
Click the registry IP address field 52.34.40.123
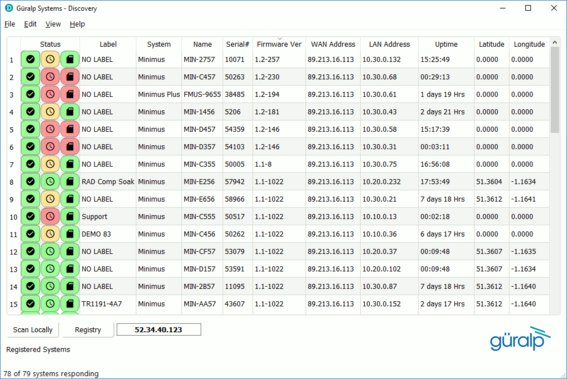coord(158,329)
